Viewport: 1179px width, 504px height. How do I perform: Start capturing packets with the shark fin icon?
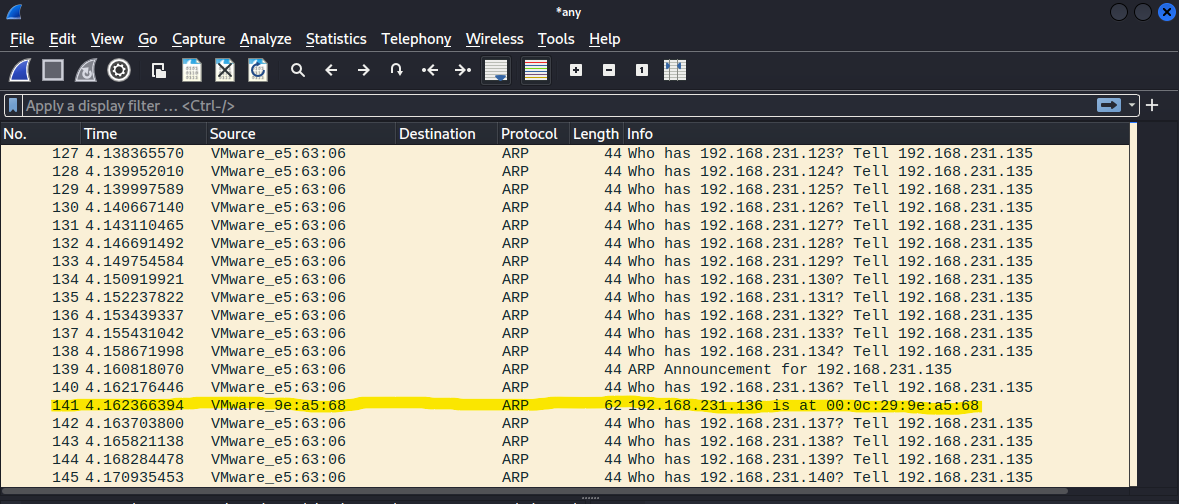(x=21, y=70)
